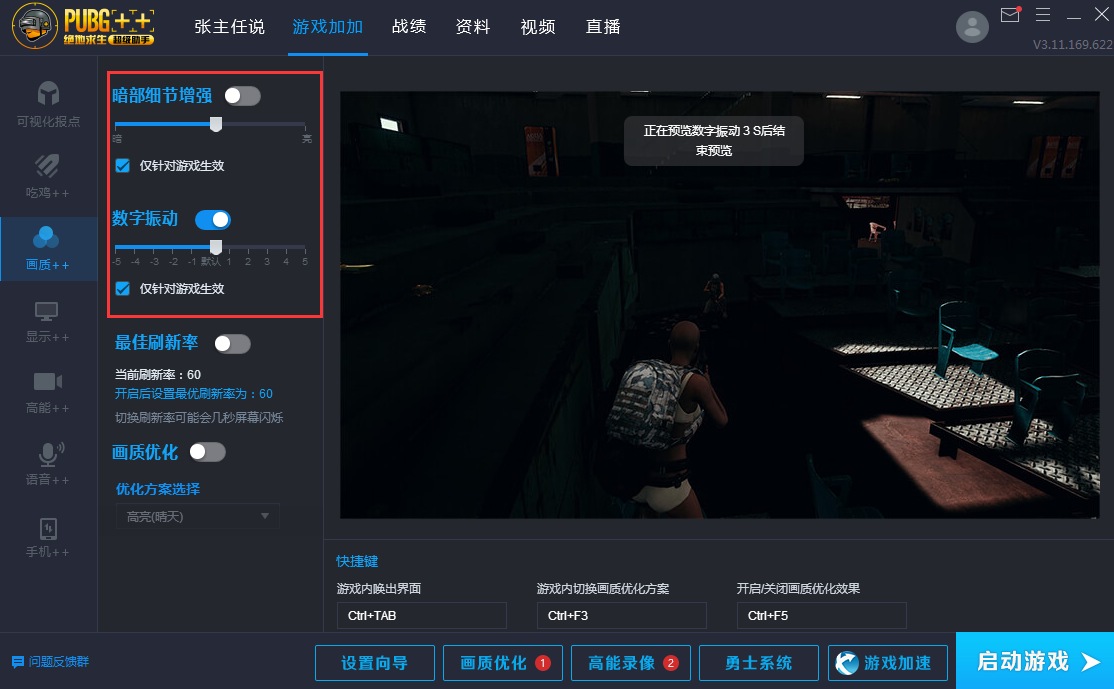
Task: Click the 优化方案选择 label
Action: (x=158, y=489)
